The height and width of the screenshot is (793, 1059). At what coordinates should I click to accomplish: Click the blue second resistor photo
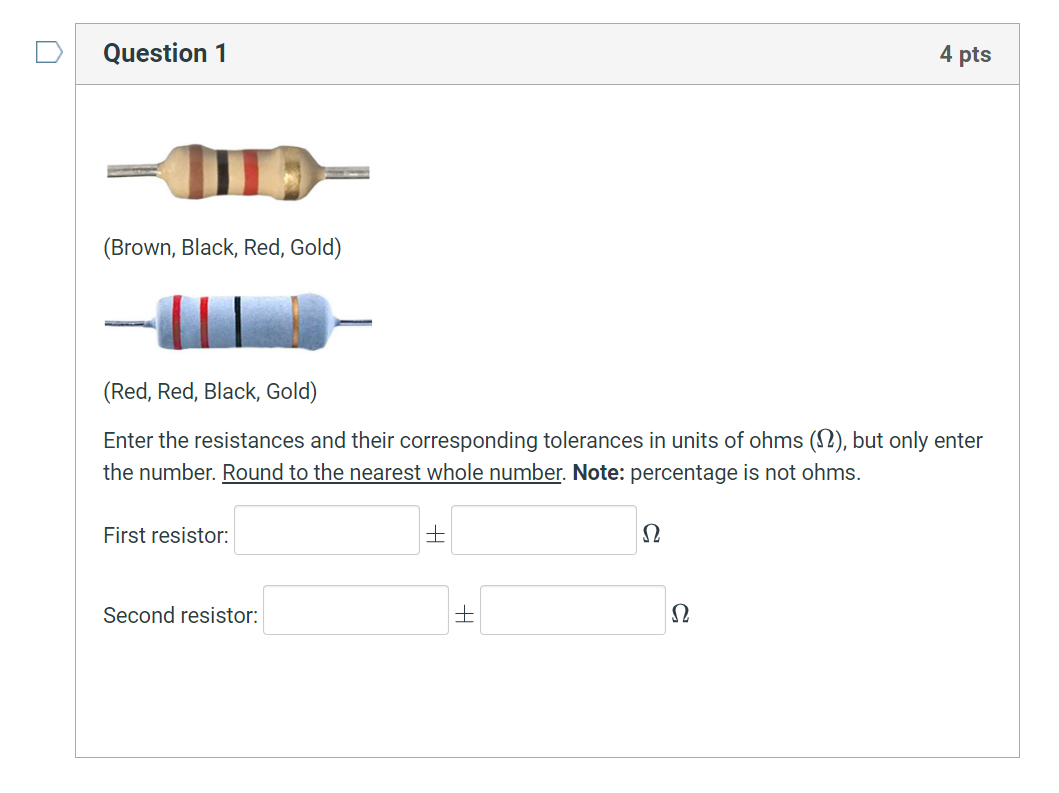237,322
